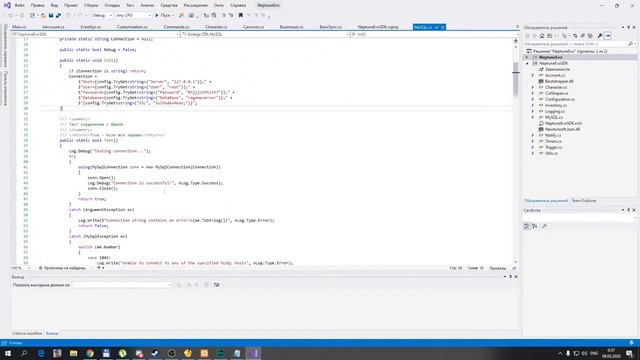Select Newtonsoft.Json.dll in Solution Explorer
The width and height of the screenshot is (640, 360).
(x=562, y=129)
